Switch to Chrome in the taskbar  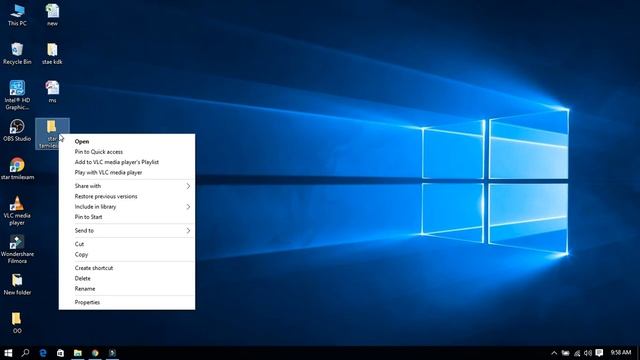(x=95, y=353)
